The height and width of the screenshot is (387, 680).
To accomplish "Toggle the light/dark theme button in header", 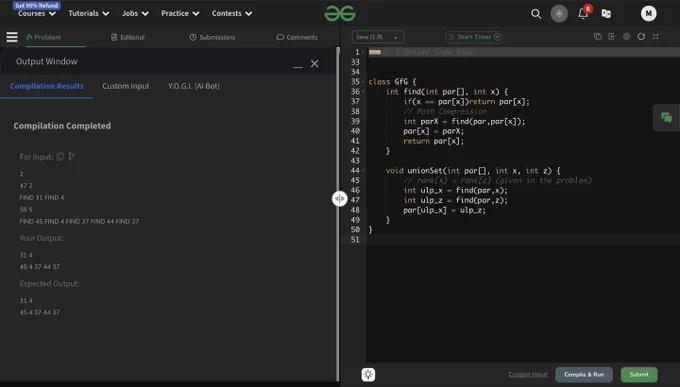I will pos(559,14).
